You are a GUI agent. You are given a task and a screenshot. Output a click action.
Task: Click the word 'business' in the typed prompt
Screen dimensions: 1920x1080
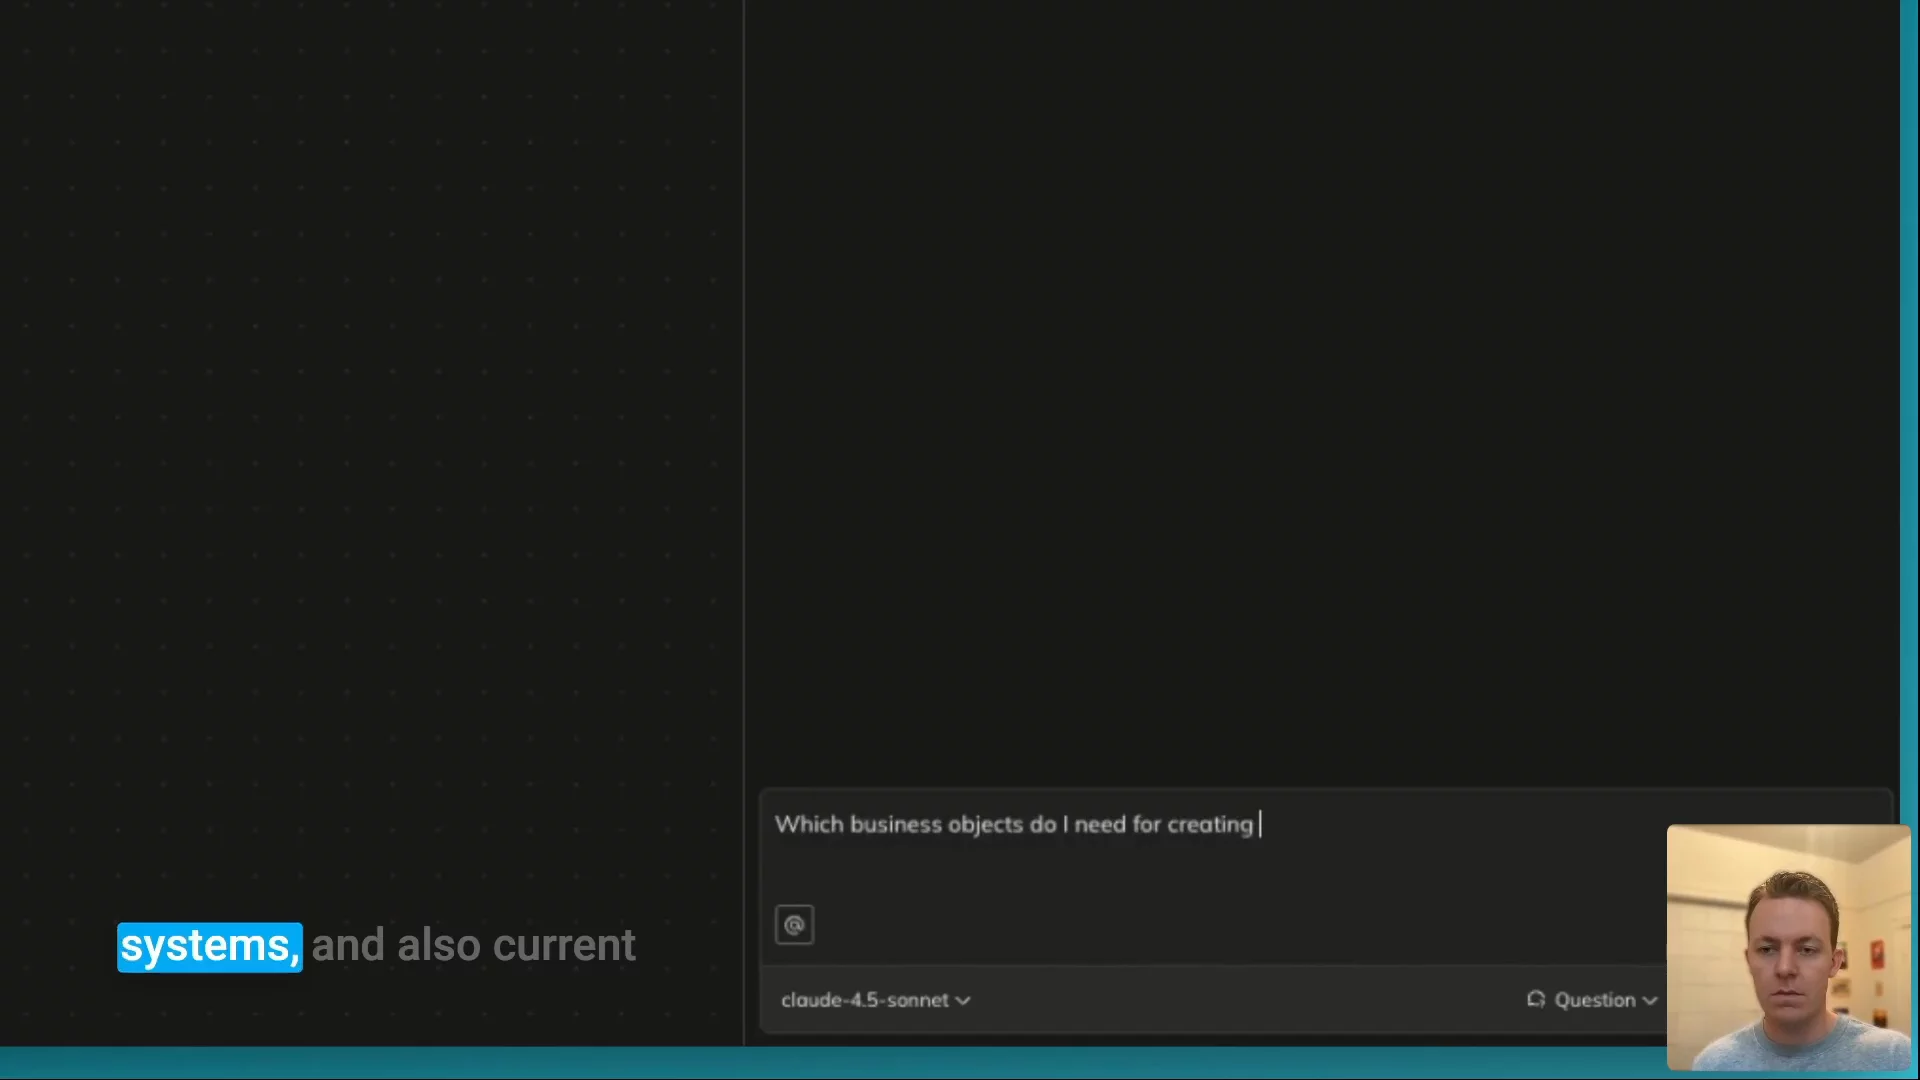pyautogui.click(x=895, y=825)
